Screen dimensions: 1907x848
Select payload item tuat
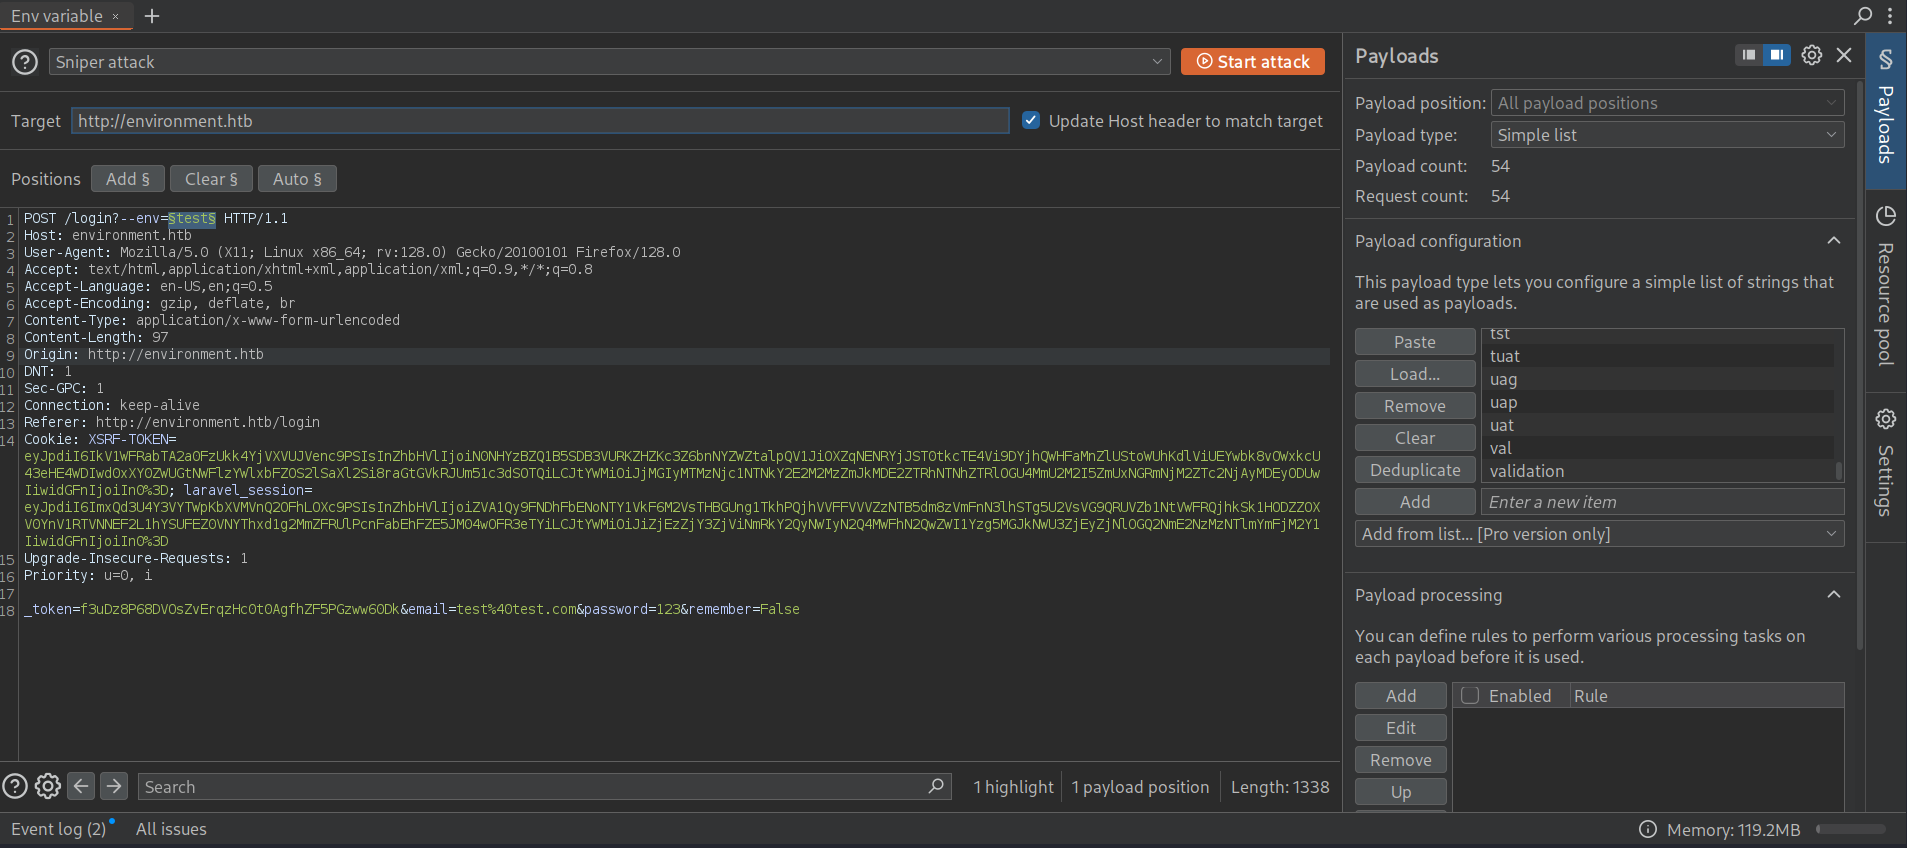pos(1658,356)
